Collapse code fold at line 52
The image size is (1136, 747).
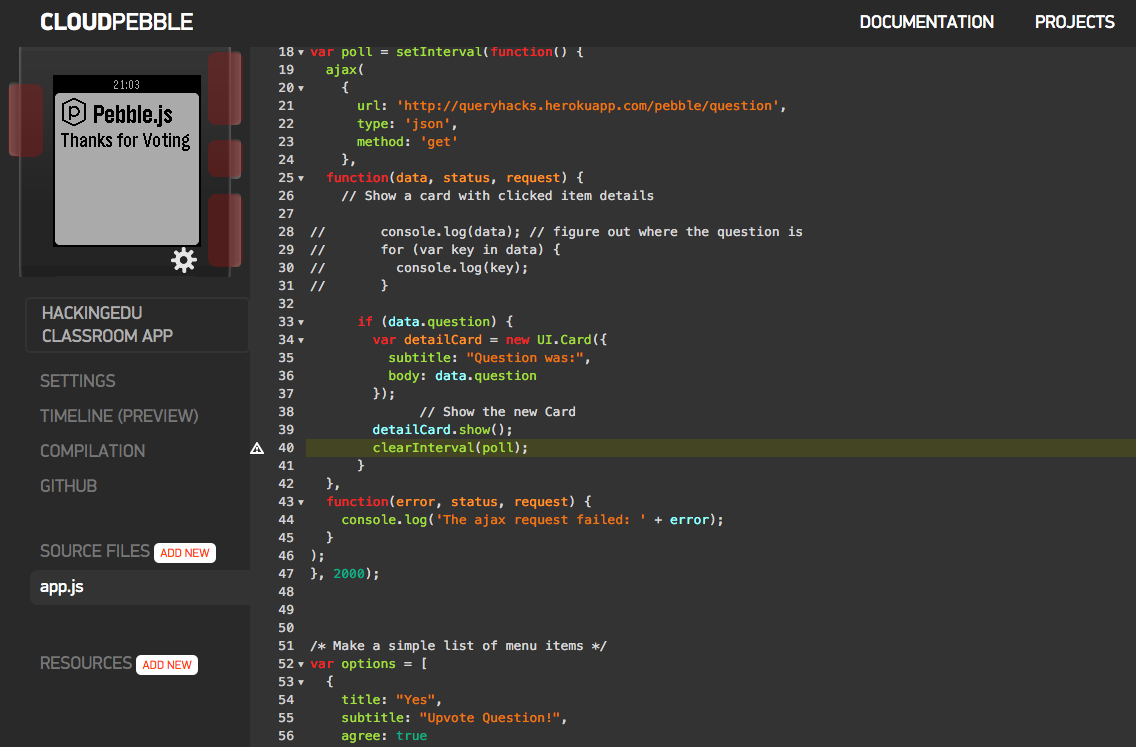pyautogui.click(x=301, y=664)
